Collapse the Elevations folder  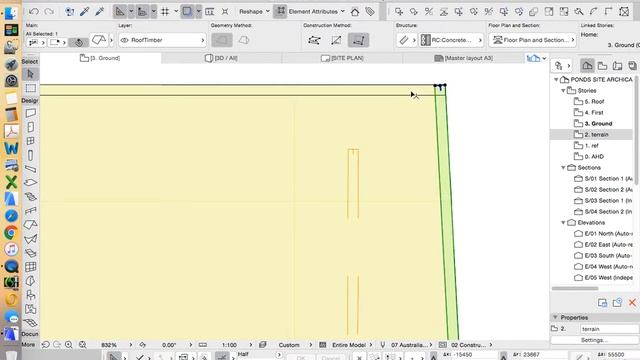pyautogui.click(x=563, y=222)
